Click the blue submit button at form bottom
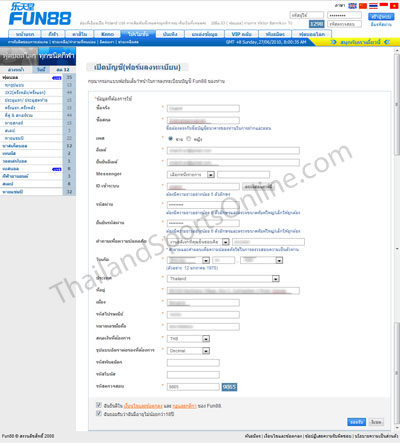This screenshot has height=448, width=400. 356,422
